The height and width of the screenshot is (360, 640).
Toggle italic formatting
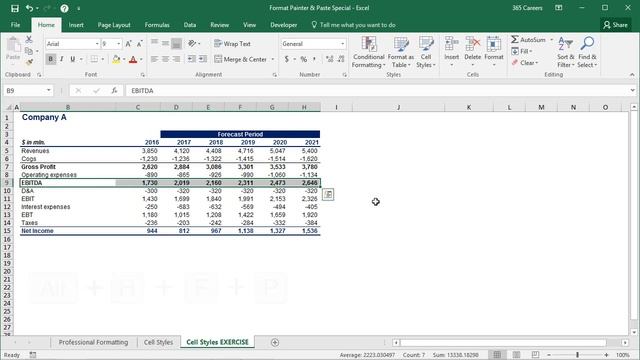62,59
